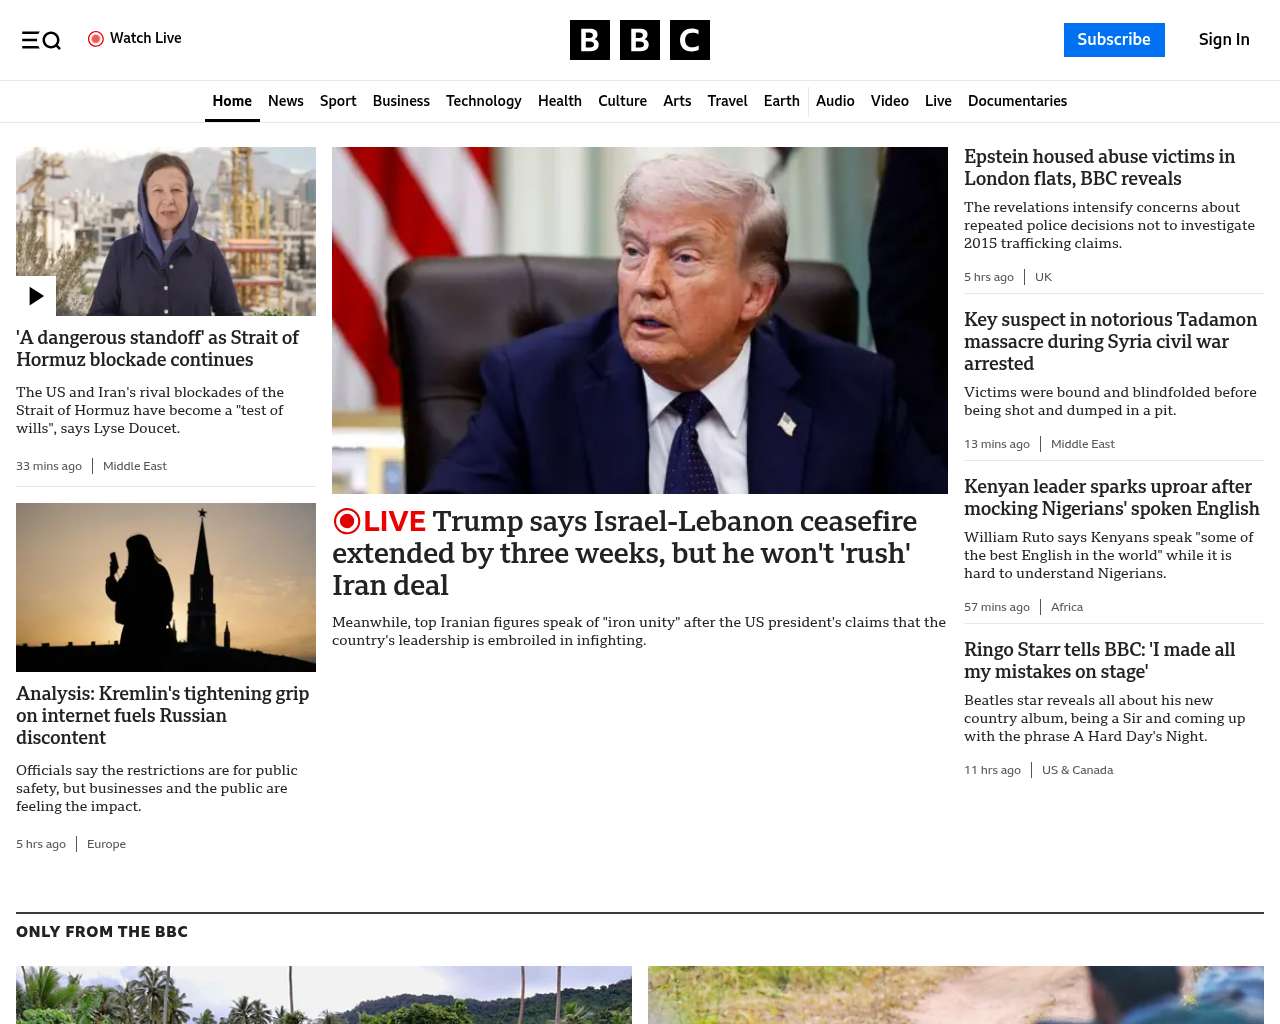Read Epstein London flats article
Image resolution: width=1280 pixels, height=1024 pixels.
tap(1099, 168)
